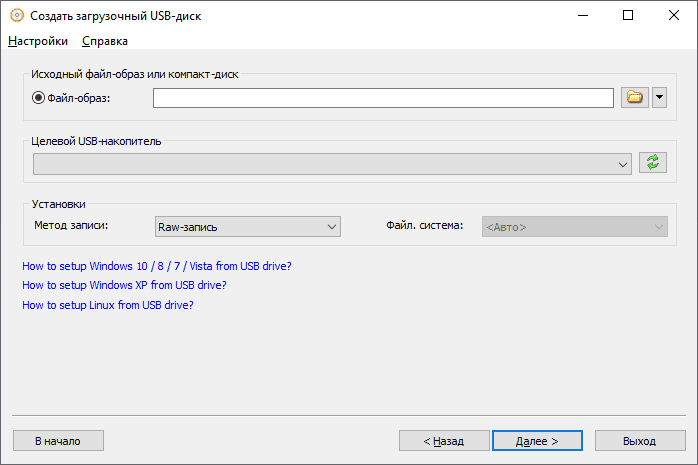Click the application icon in title bar

pos(16,16)
